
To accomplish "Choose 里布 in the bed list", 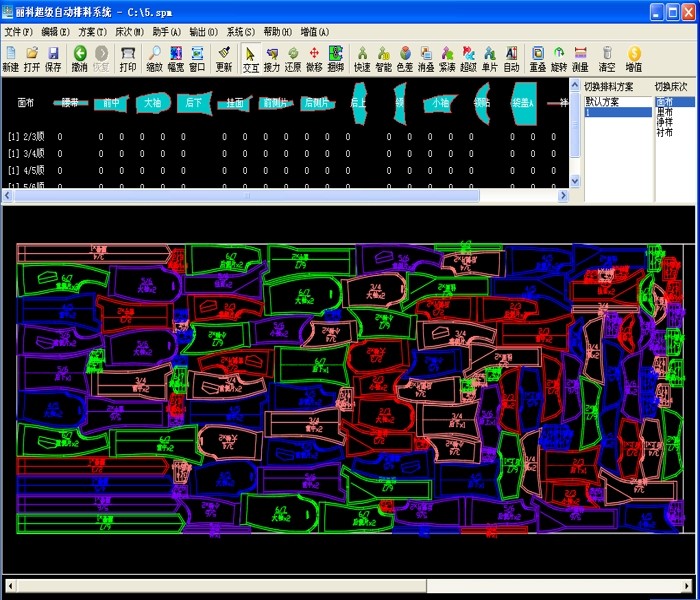I will click(x=665, y=112).
